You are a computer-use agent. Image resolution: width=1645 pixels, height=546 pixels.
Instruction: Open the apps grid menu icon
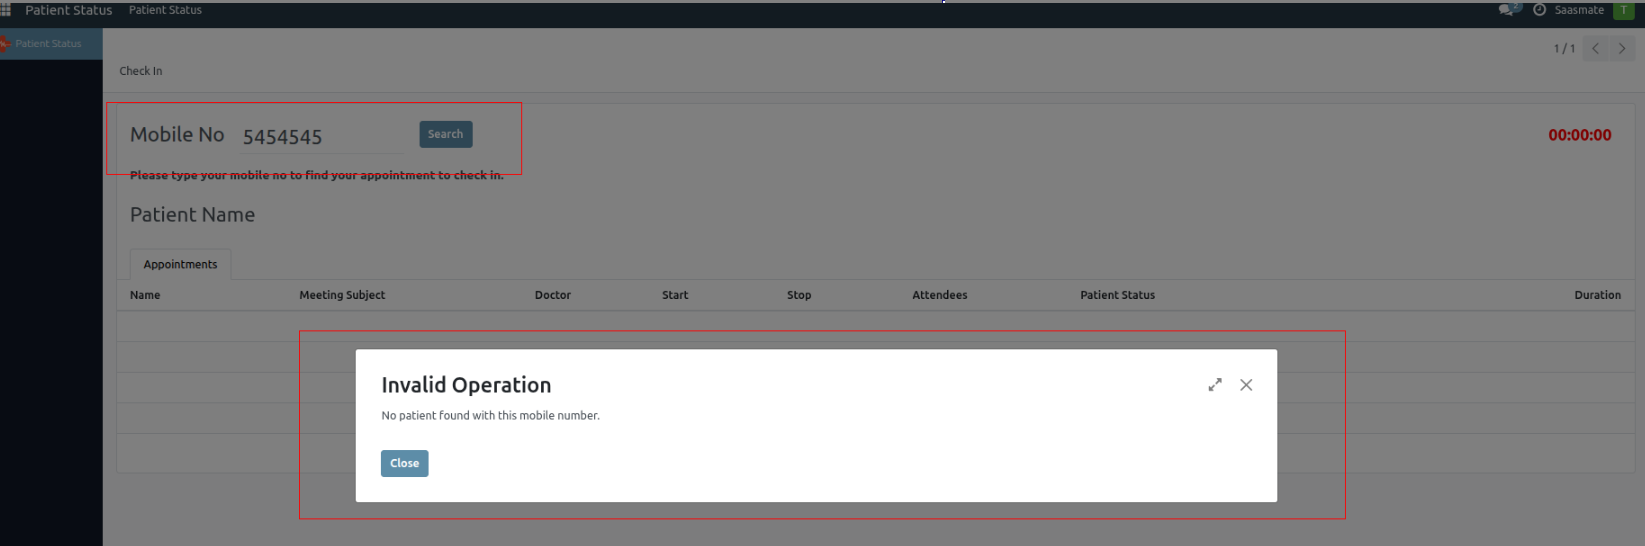pos(6,10)
